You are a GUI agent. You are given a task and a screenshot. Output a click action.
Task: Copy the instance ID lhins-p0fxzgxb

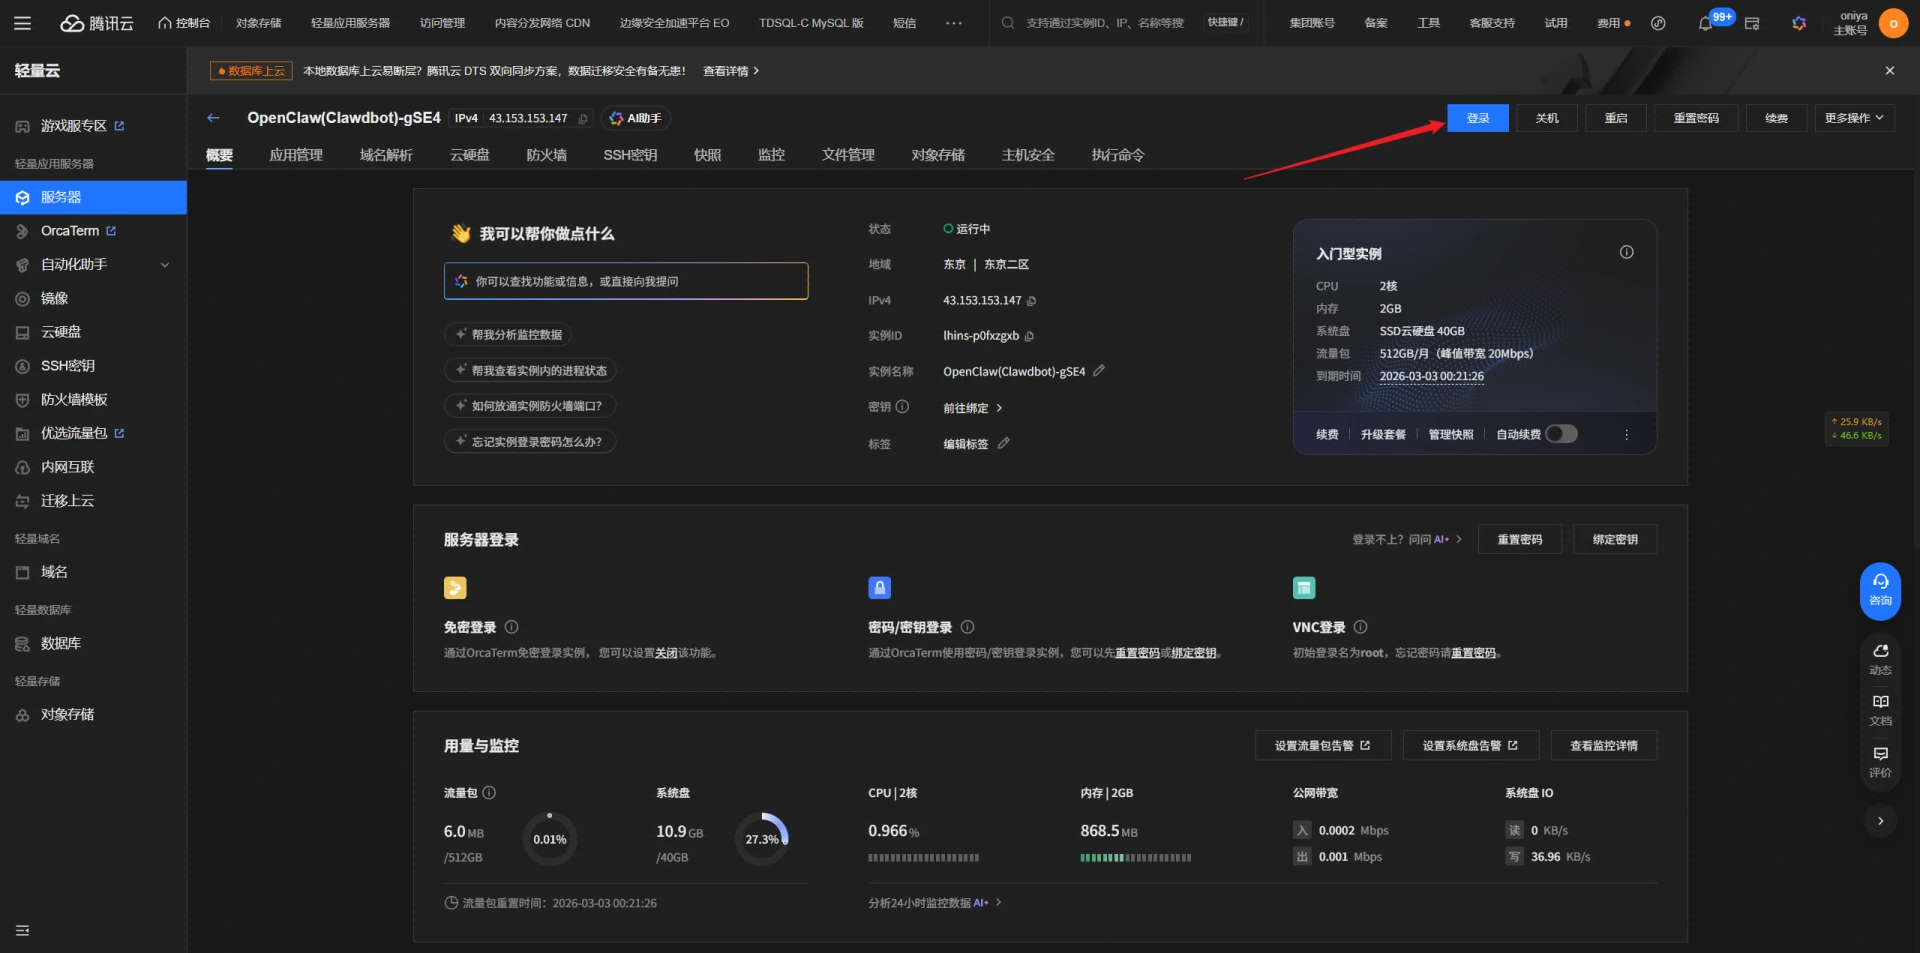point(1029,336)
